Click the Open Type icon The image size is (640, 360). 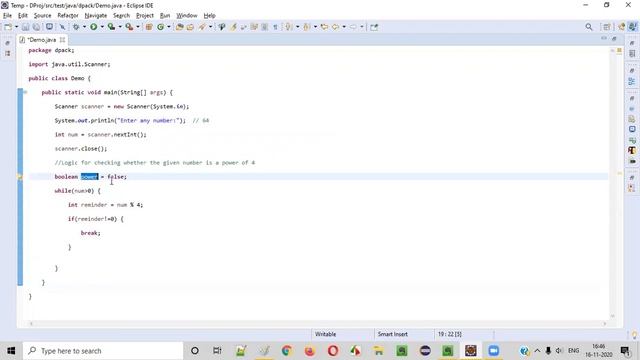tap(180, 27)
